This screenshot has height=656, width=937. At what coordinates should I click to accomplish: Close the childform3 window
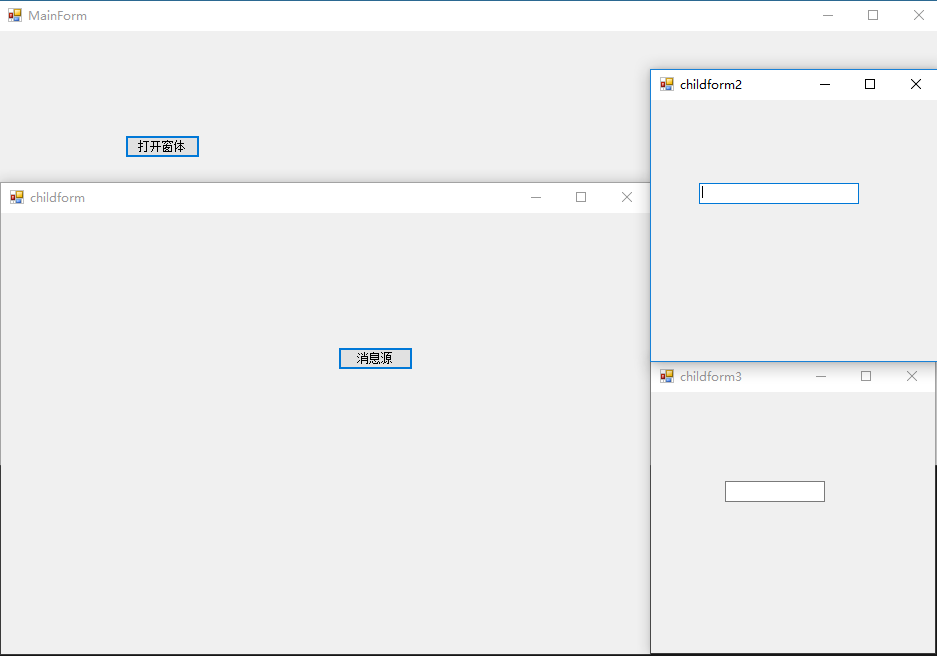tap(911, 376)
